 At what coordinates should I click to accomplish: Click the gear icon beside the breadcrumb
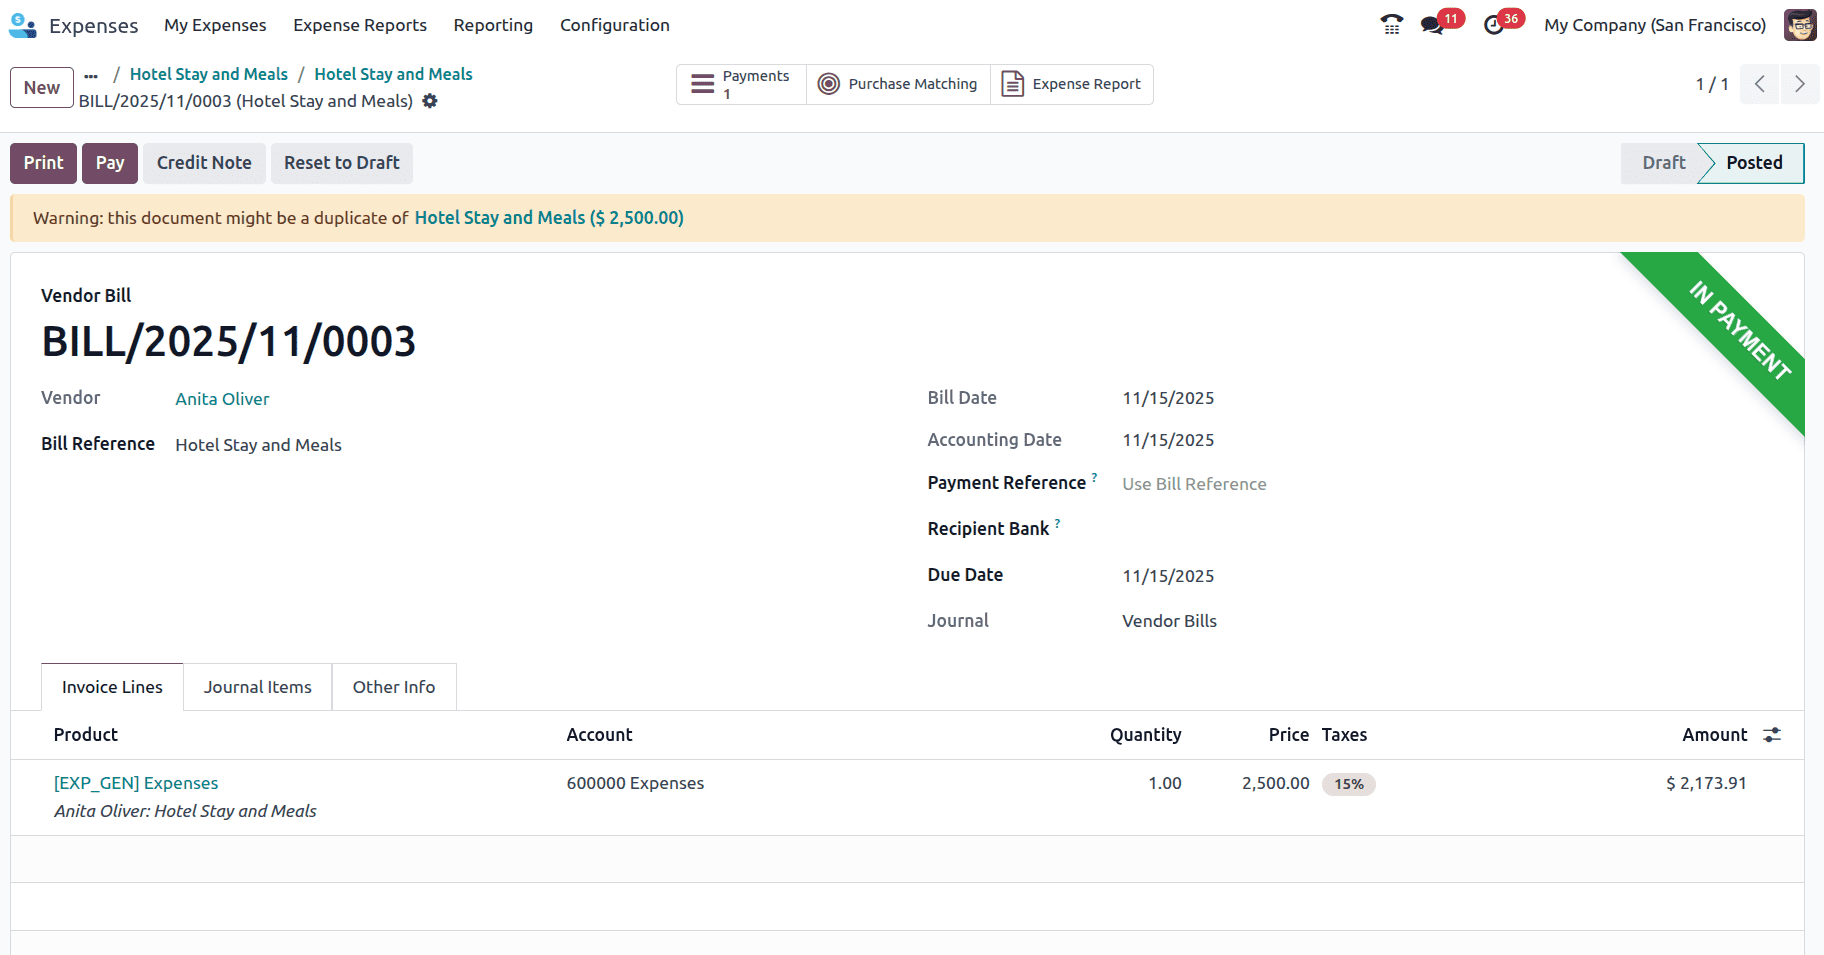[x=430, y=101]
